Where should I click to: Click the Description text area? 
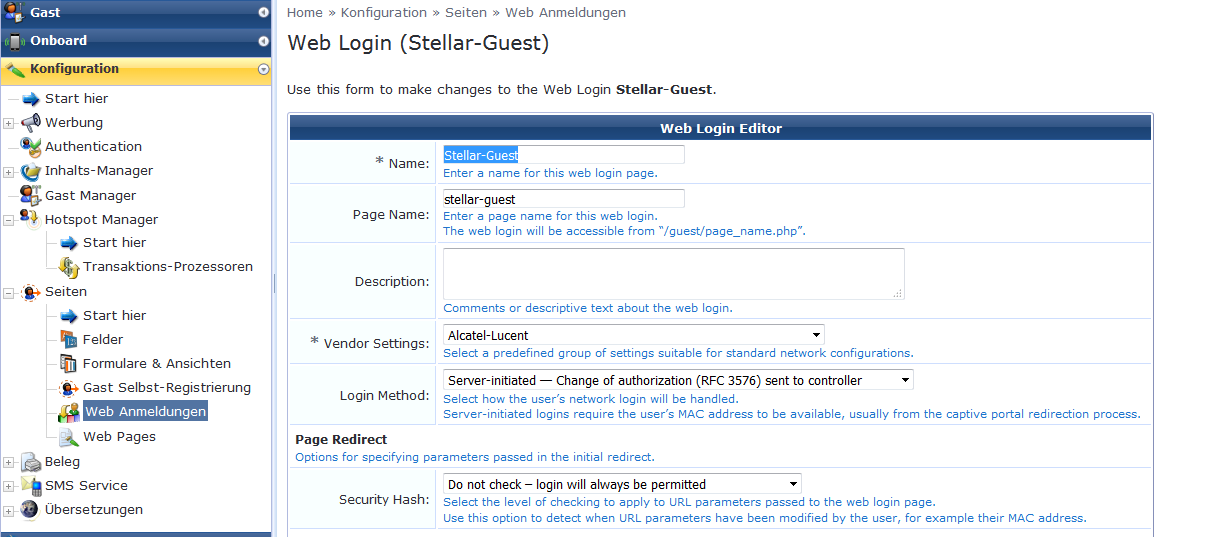(x=673, y=274)
